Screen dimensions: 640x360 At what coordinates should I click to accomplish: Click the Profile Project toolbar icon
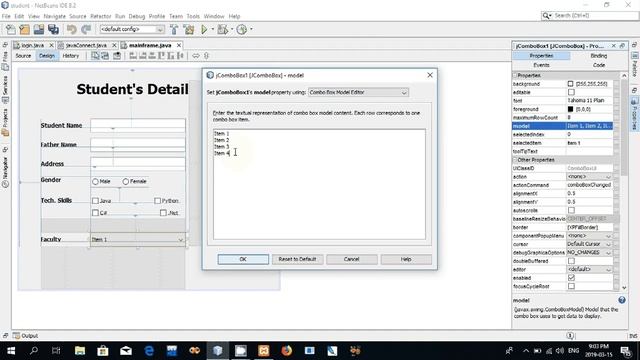point(242,29)
